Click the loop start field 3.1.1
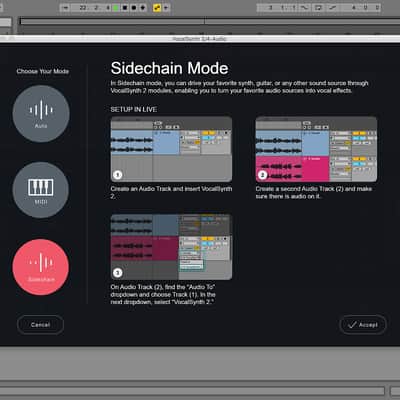This screenshot has height=400, width=400. (277, 7)
